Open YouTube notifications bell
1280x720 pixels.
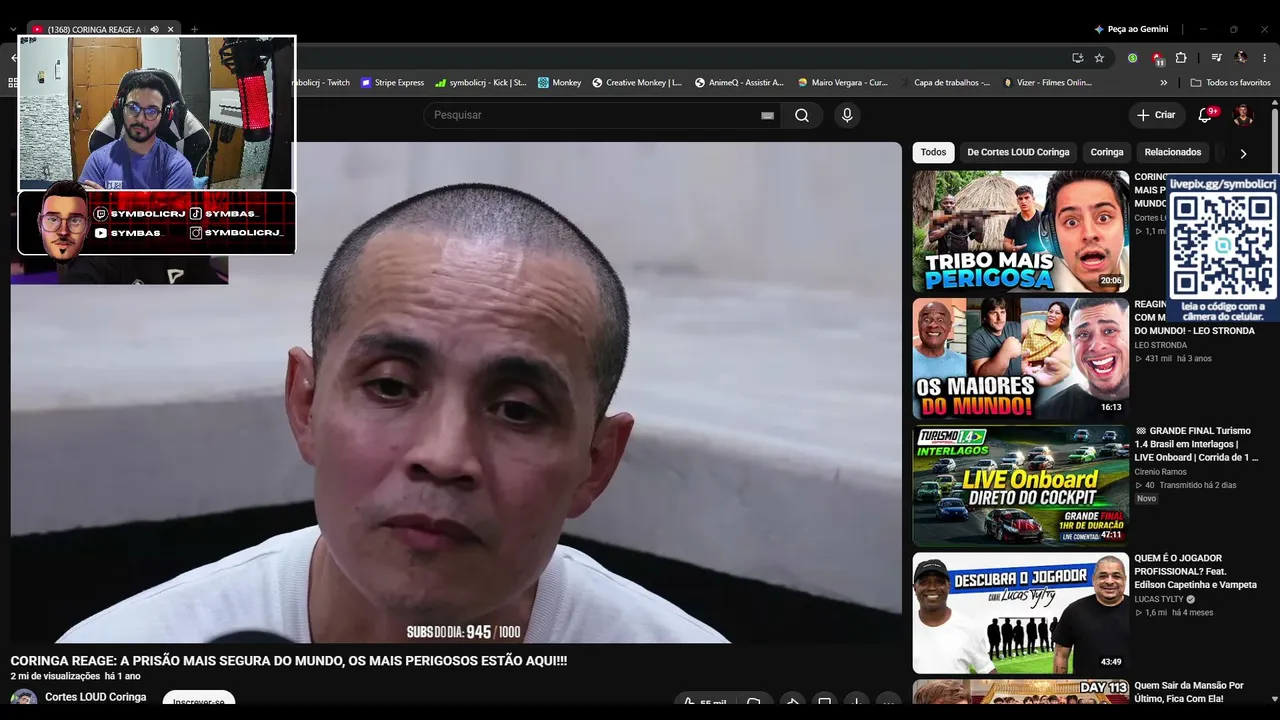pyautogui.click(x=1205, y=115)
